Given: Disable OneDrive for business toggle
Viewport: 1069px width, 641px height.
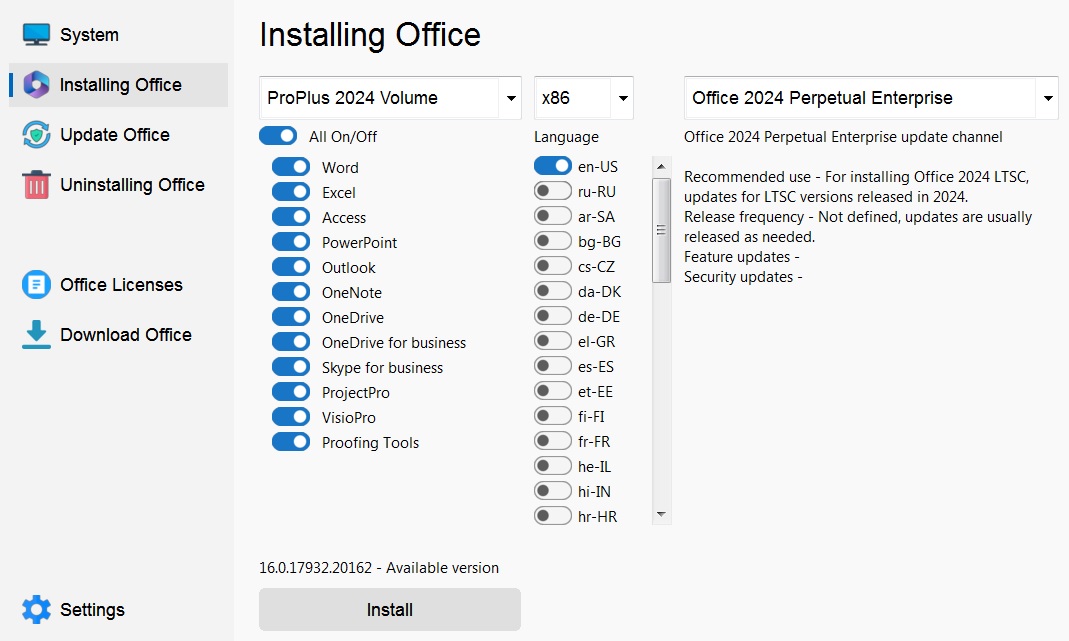Looking at the screenshot, I should tap(291, 342).
